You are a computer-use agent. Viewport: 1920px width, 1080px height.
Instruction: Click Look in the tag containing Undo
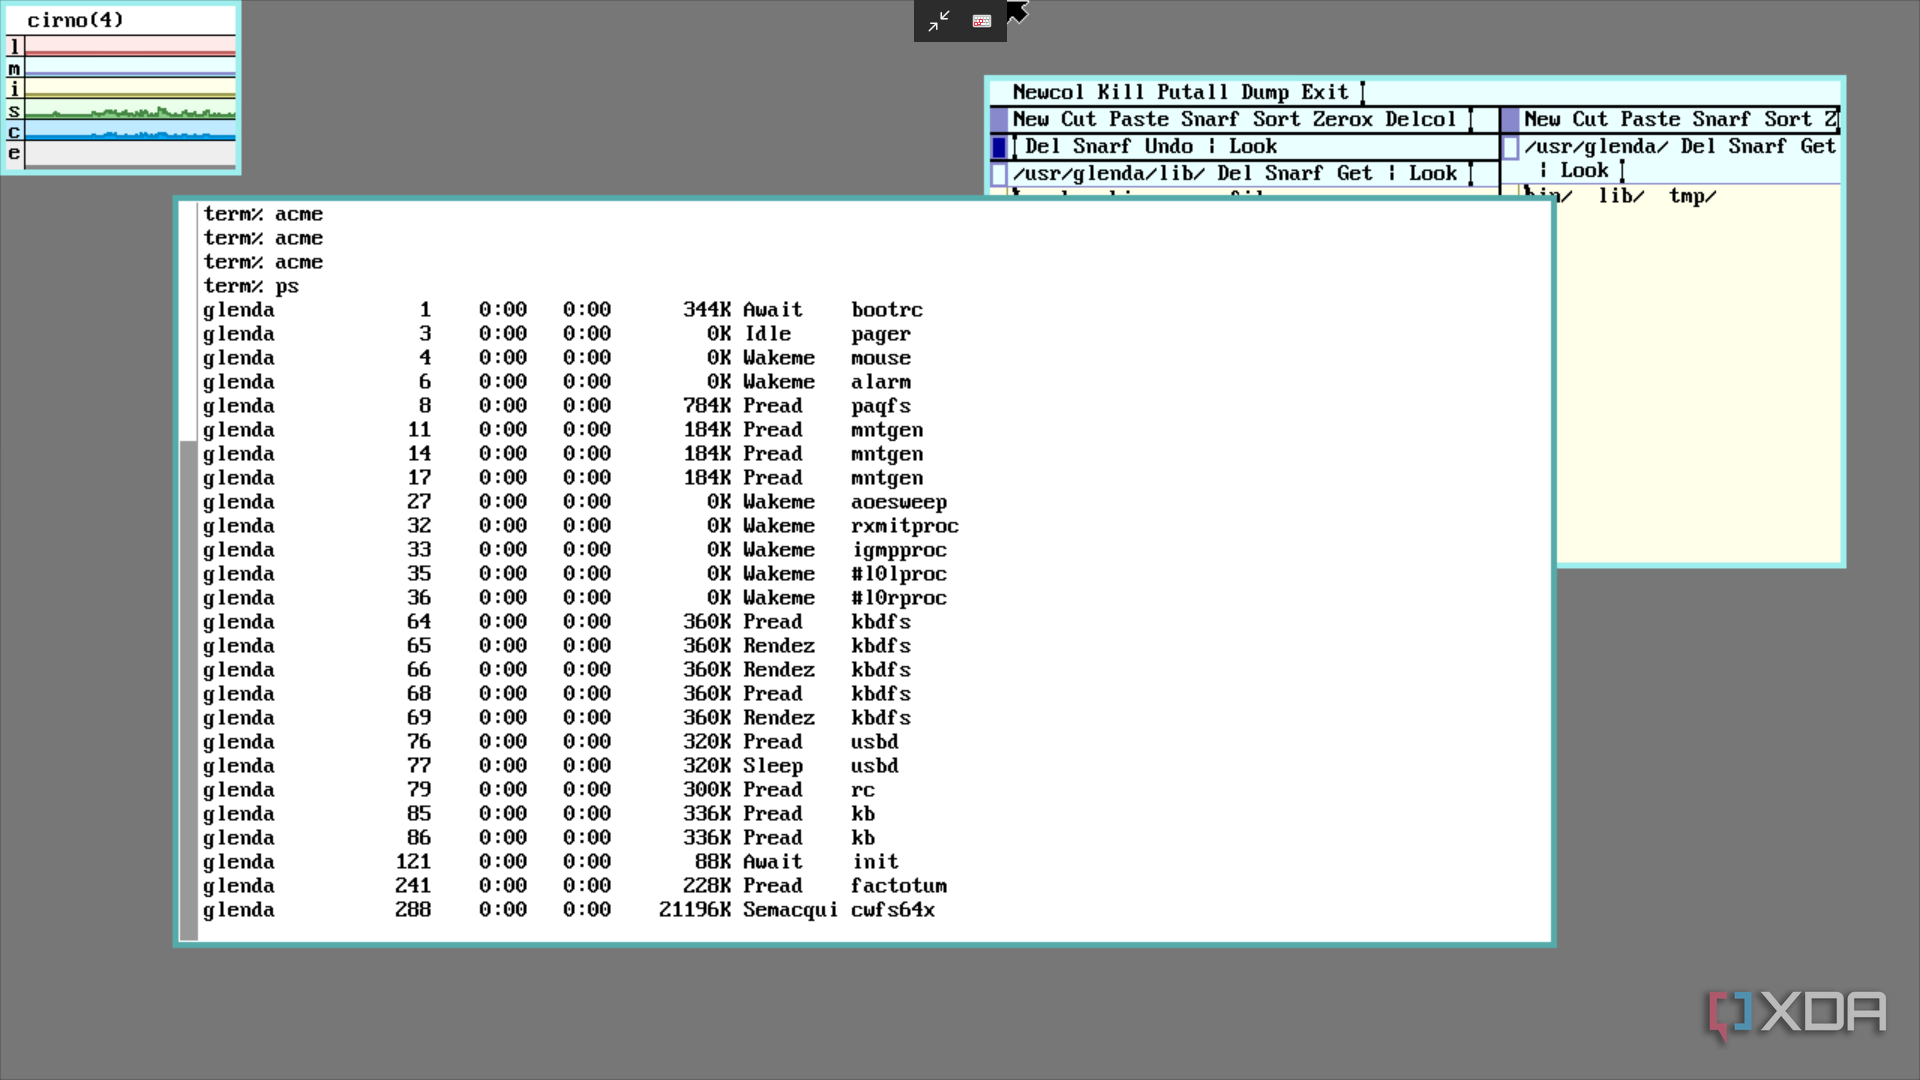(1253, 146)
